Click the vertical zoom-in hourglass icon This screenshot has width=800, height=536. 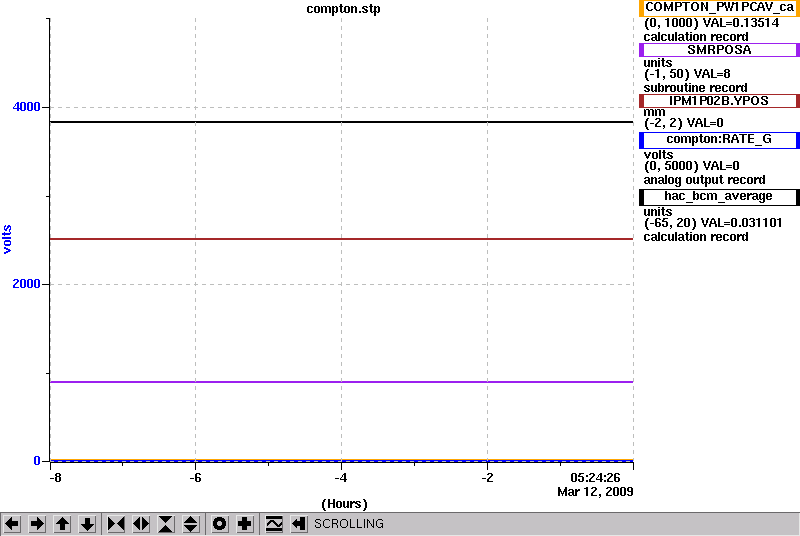click(x=166, y=524)
